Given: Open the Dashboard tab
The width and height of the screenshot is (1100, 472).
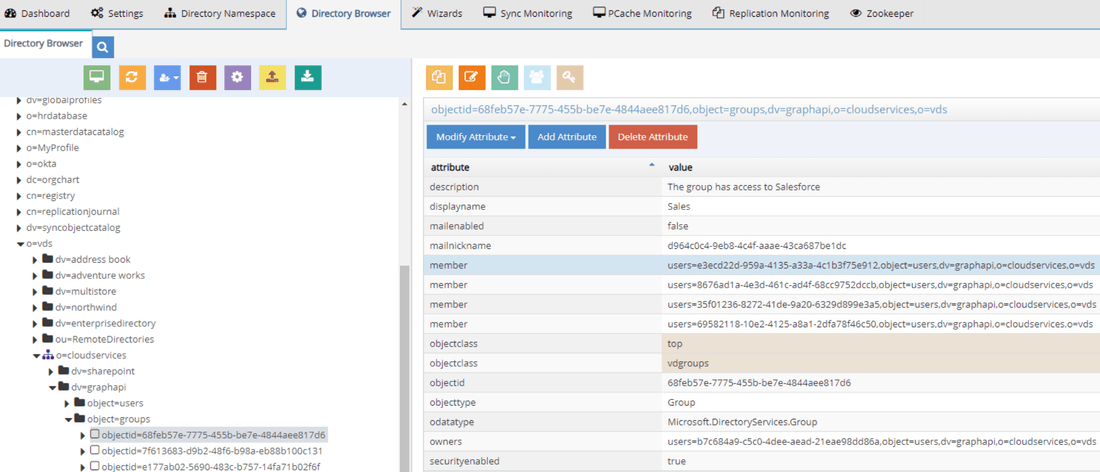Looking at the screenshot, I should pyautogui.click(x=37, y=13).
